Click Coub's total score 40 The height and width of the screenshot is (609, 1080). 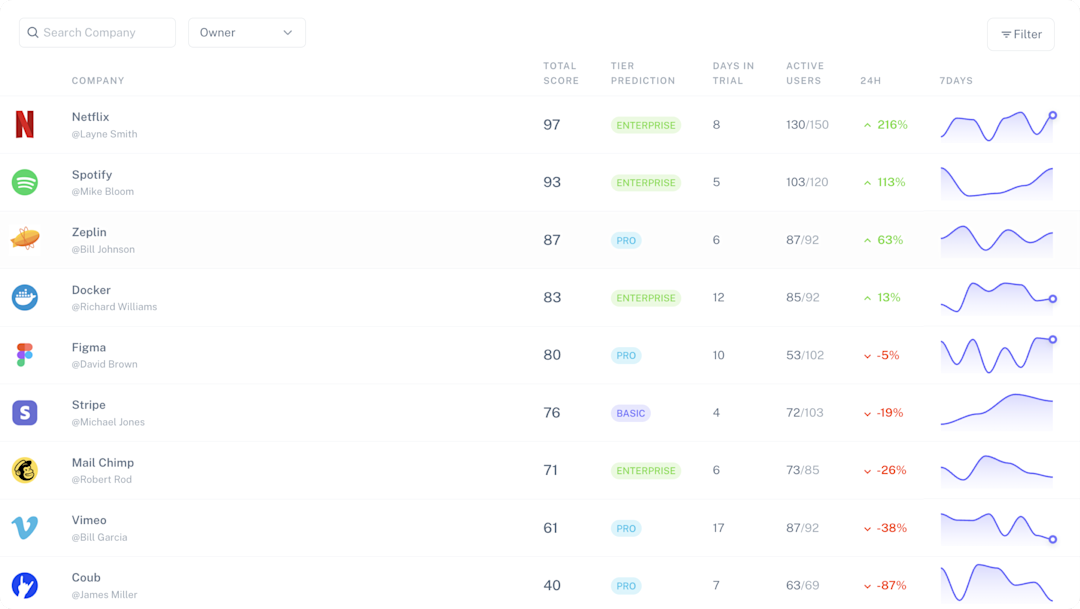552,586
